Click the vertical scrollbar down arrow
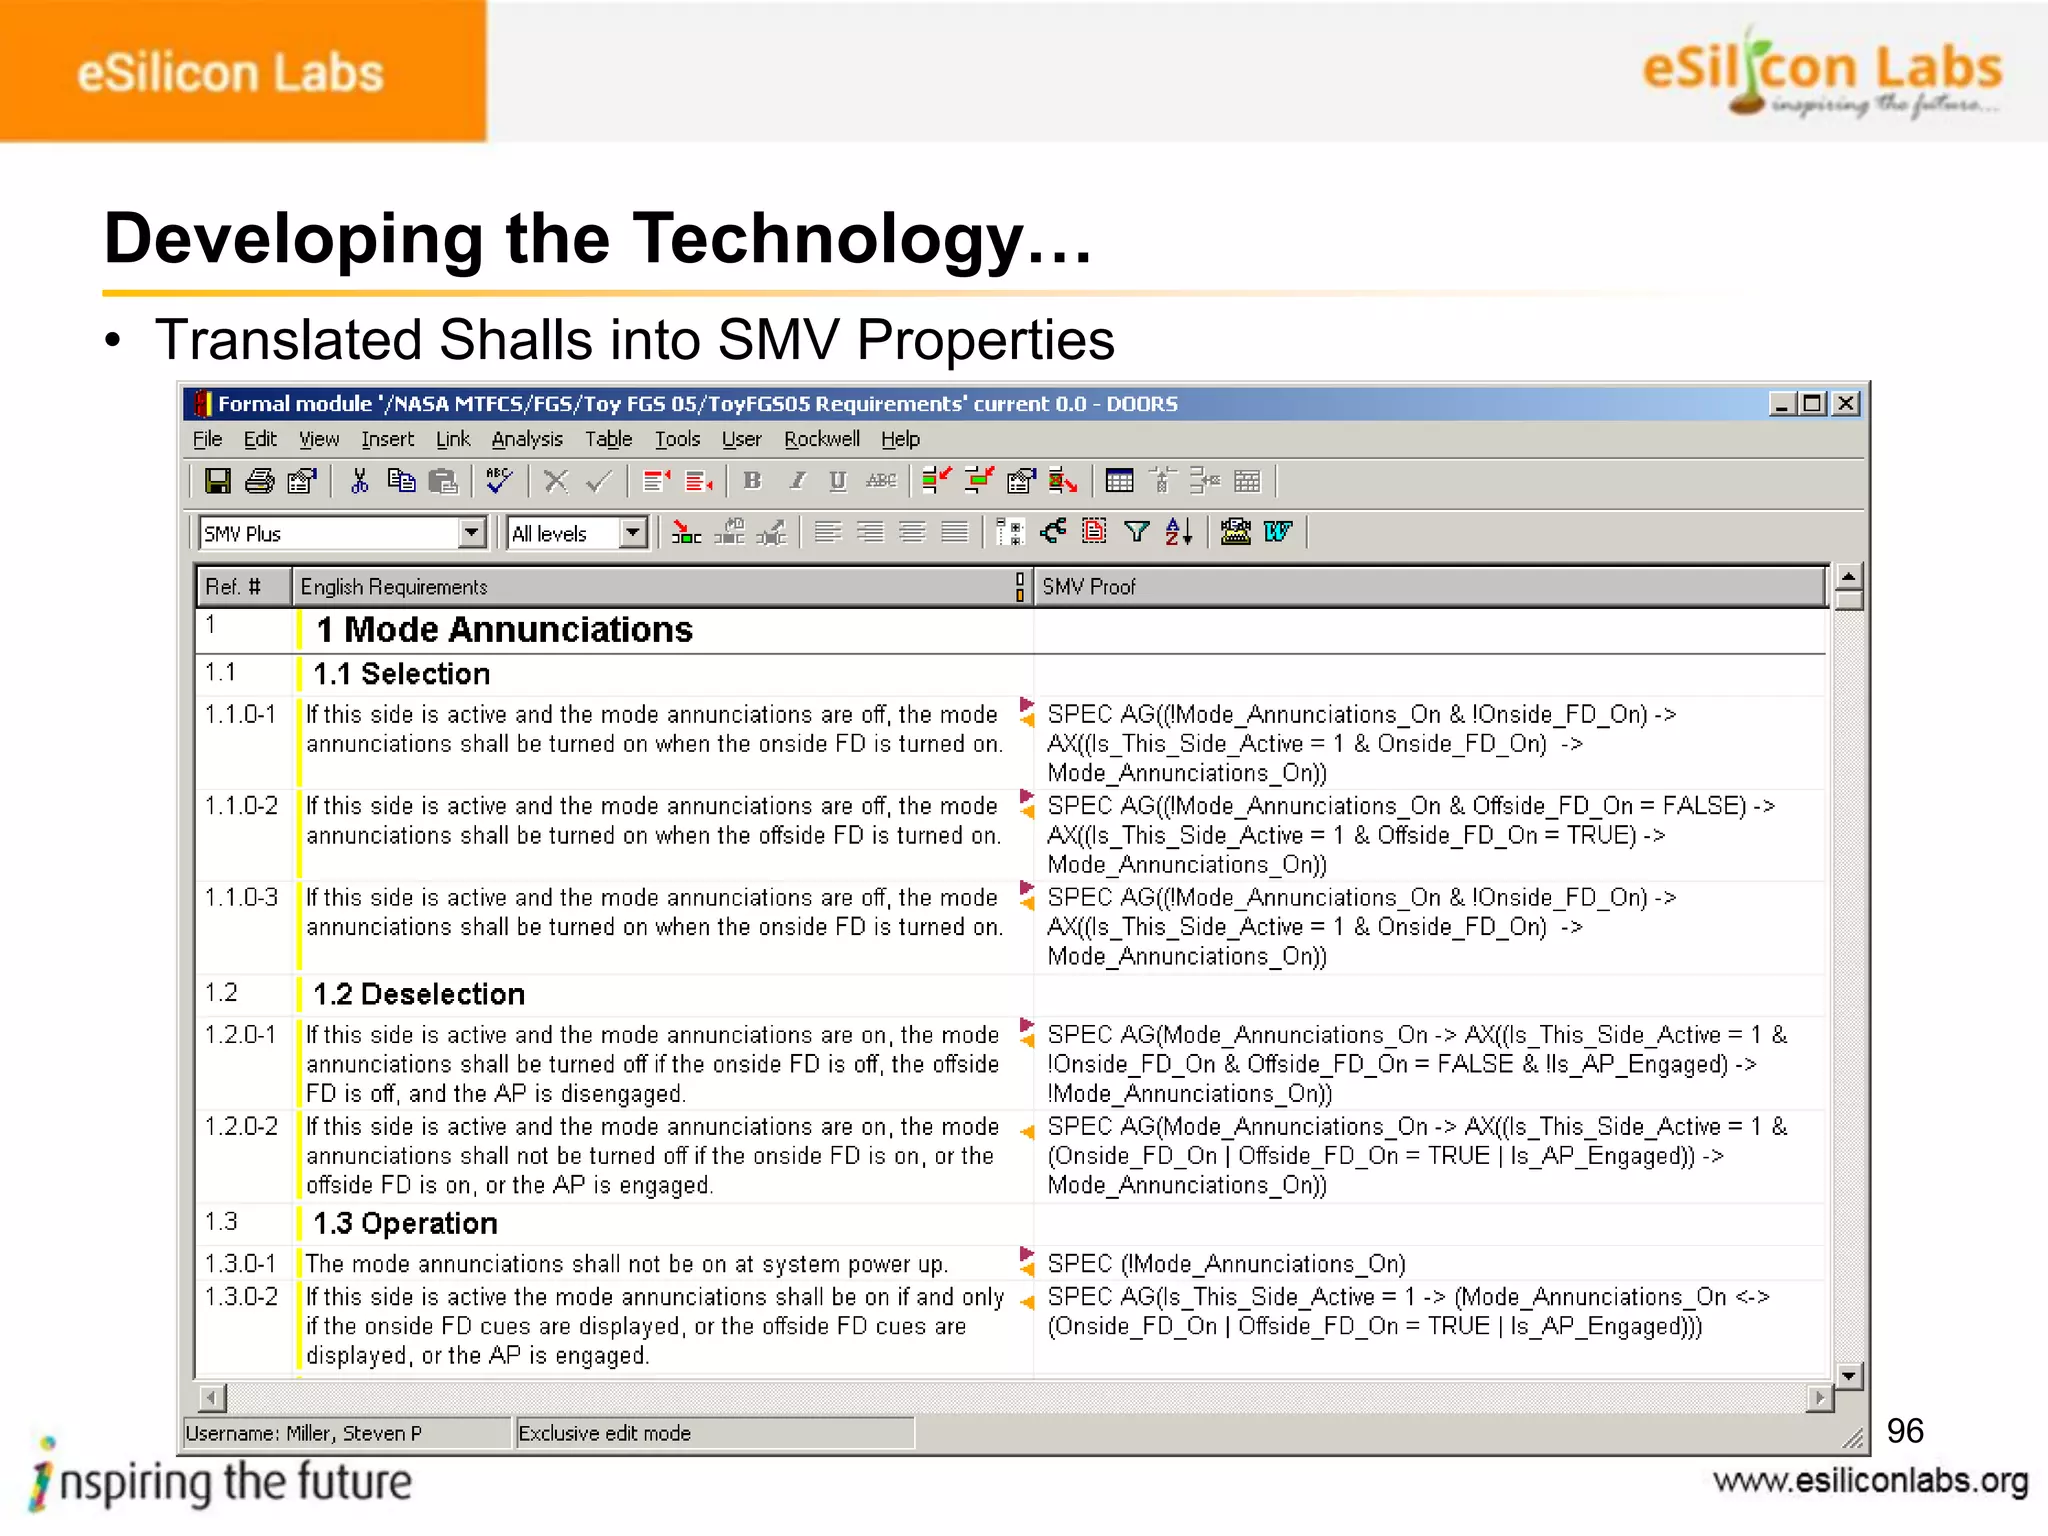This screenshot has height=1536, width=2048. tap(1849, 1377)
